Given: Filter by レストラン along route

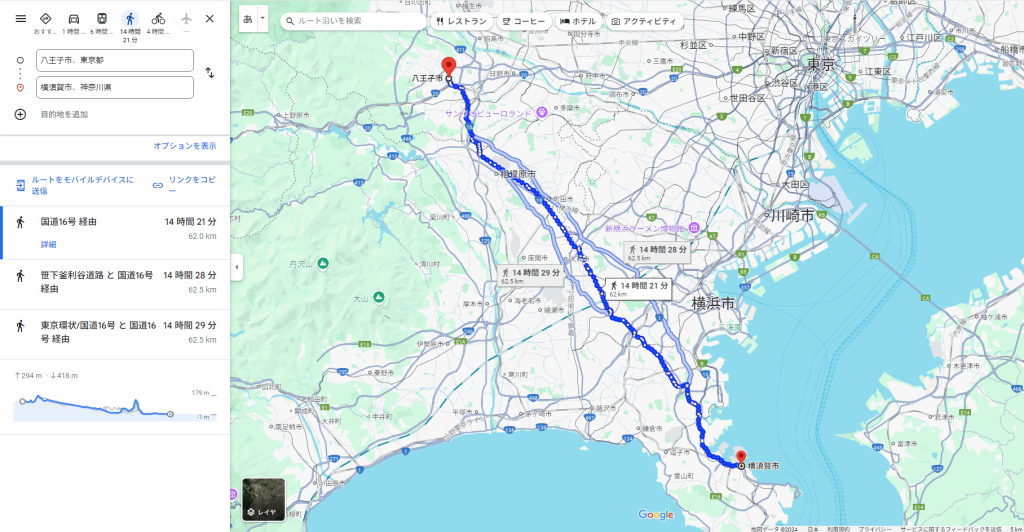Looking at the screenshot, I should [462, 21].
